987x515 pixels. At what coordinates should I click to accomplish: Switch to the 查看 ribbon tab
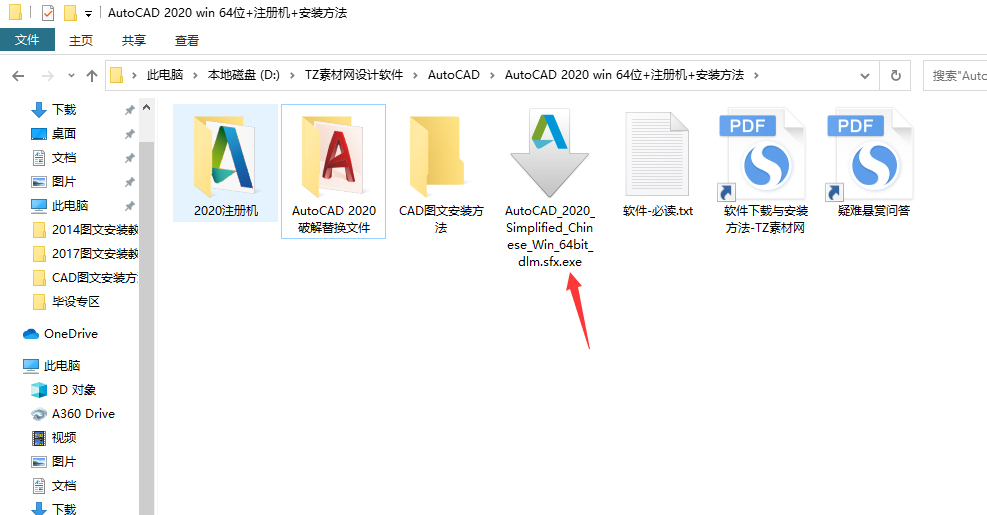point(186,40)
